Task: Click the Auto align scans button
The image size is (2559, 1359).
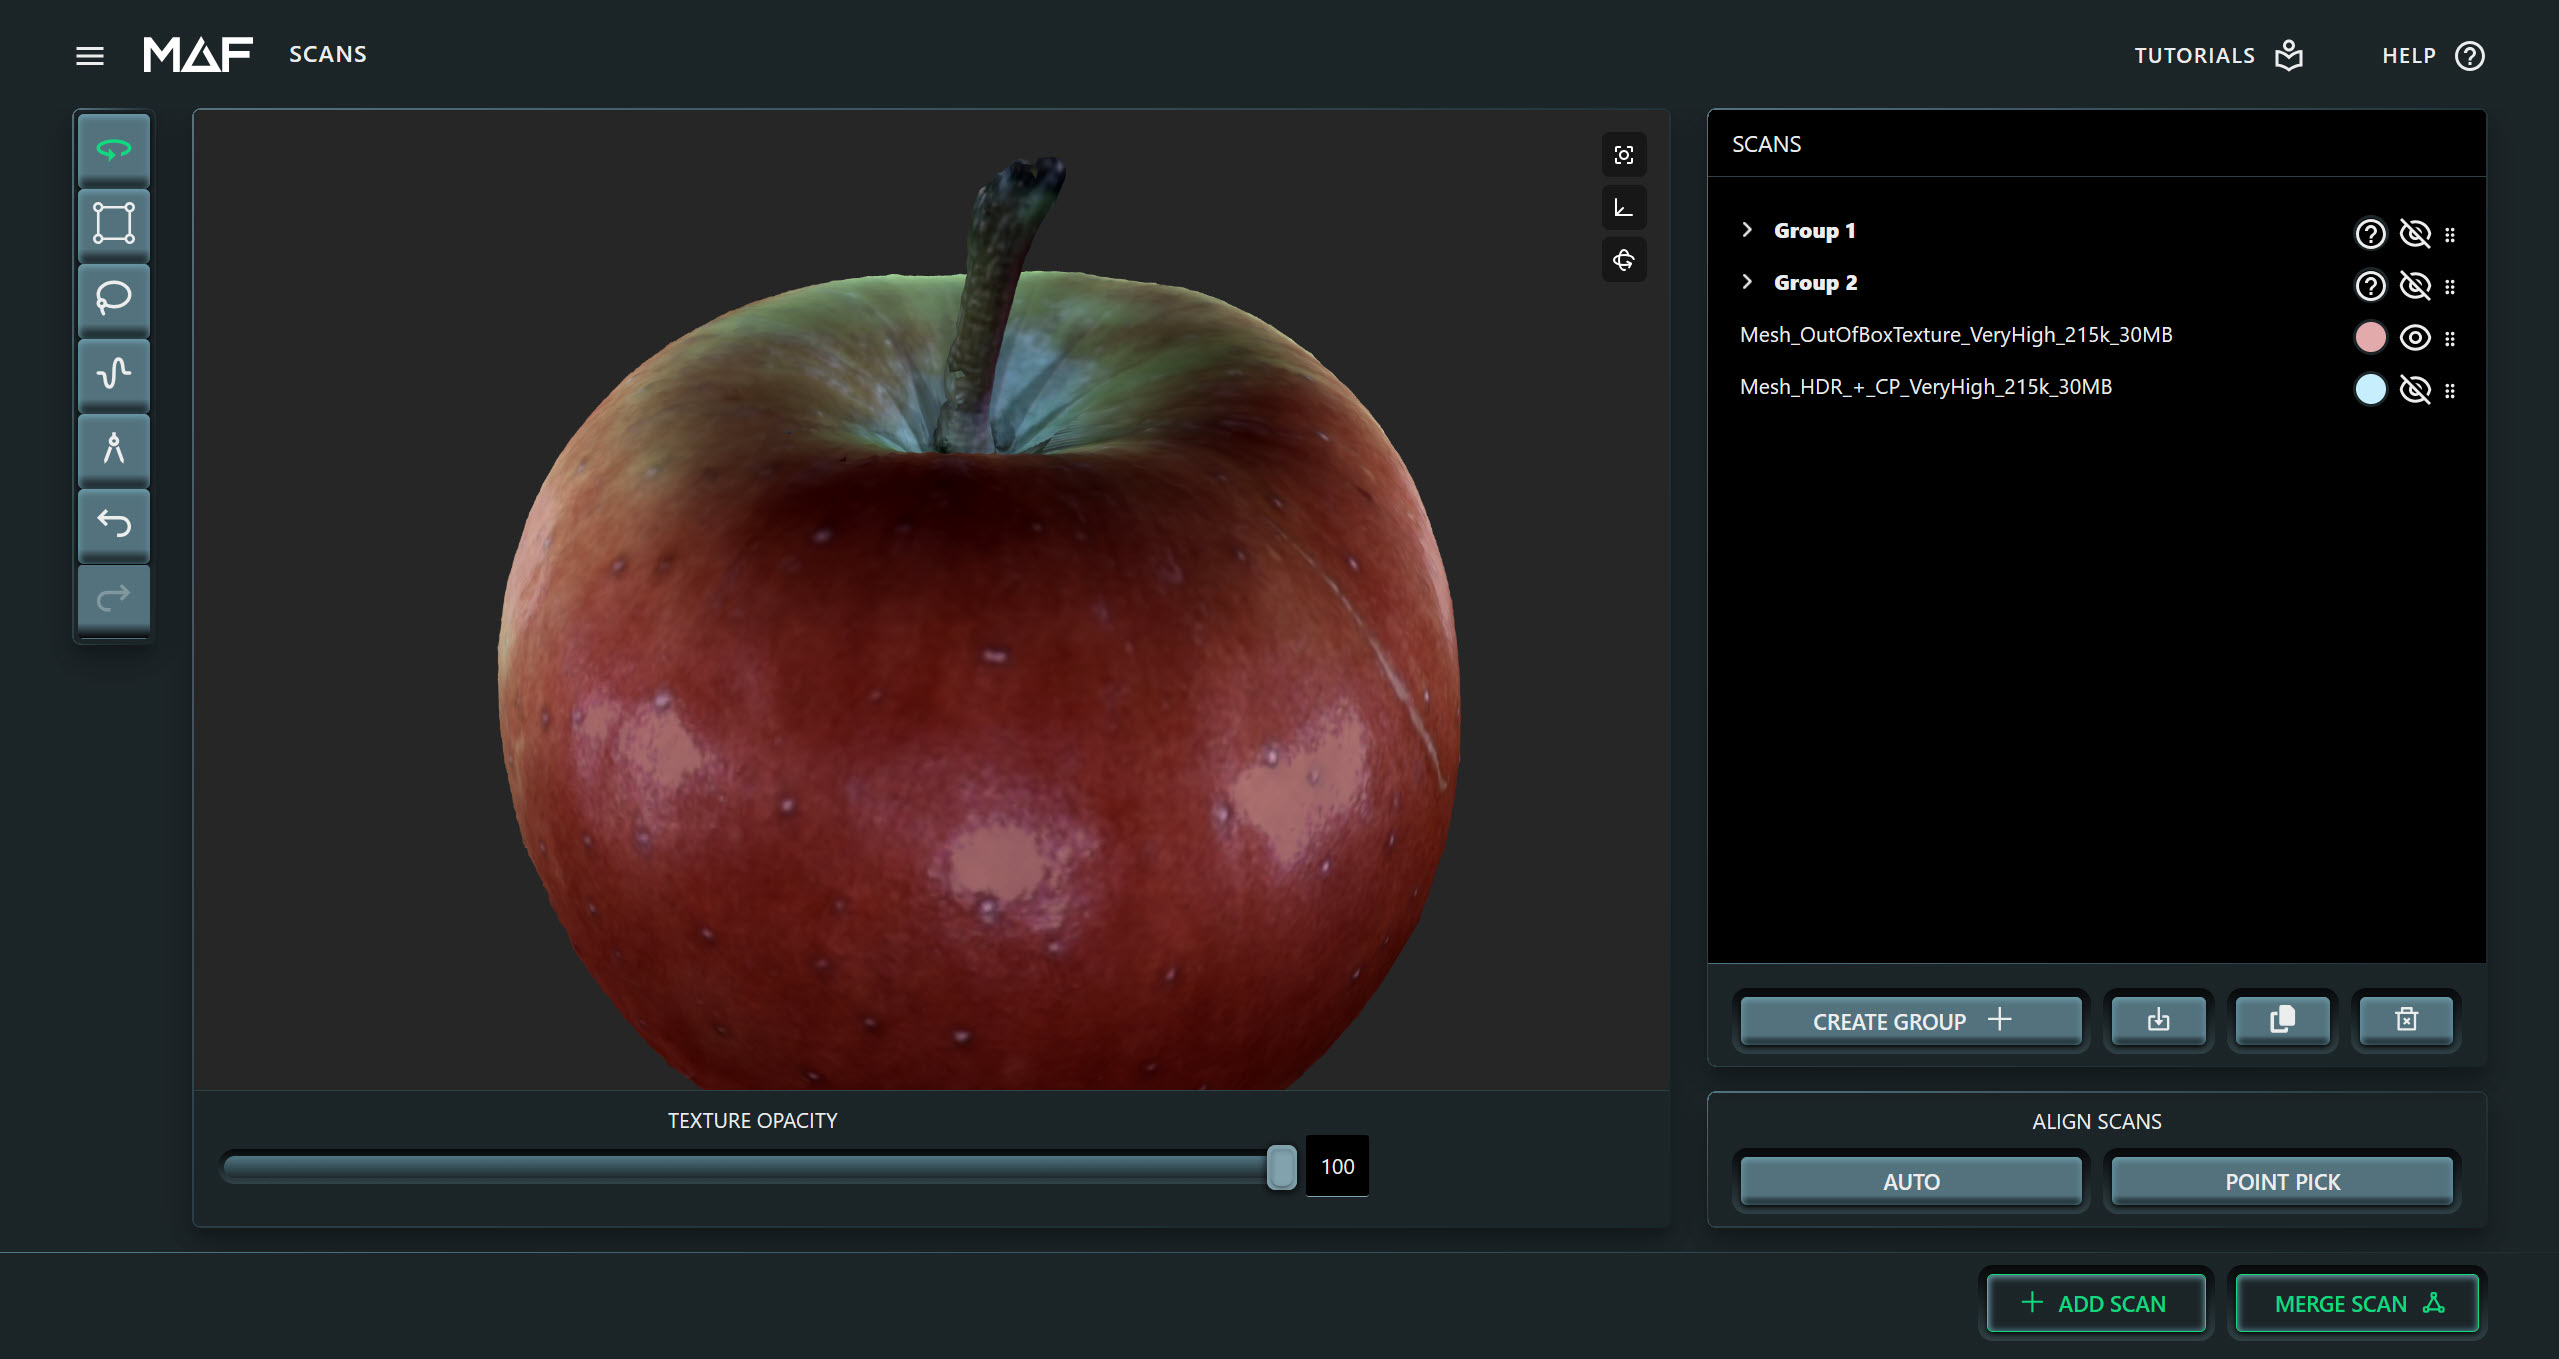Action: click(1911, 1182)
